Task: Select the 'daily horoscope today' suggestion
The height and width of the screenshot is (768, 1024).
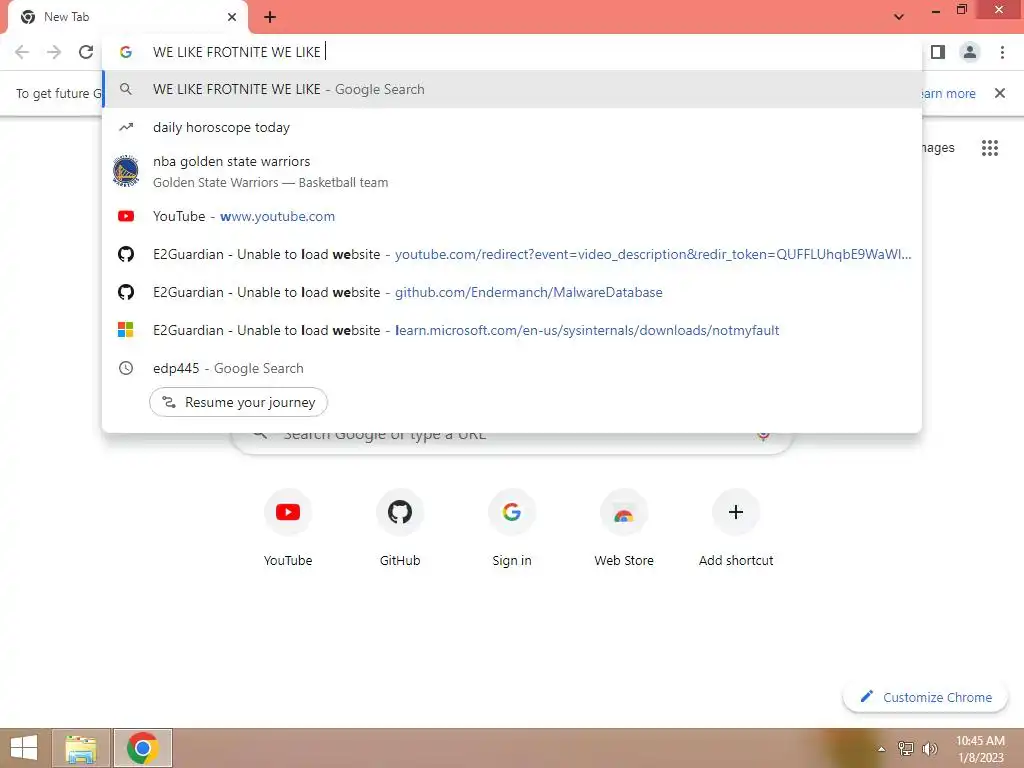Action: click(x=512, y=127)
